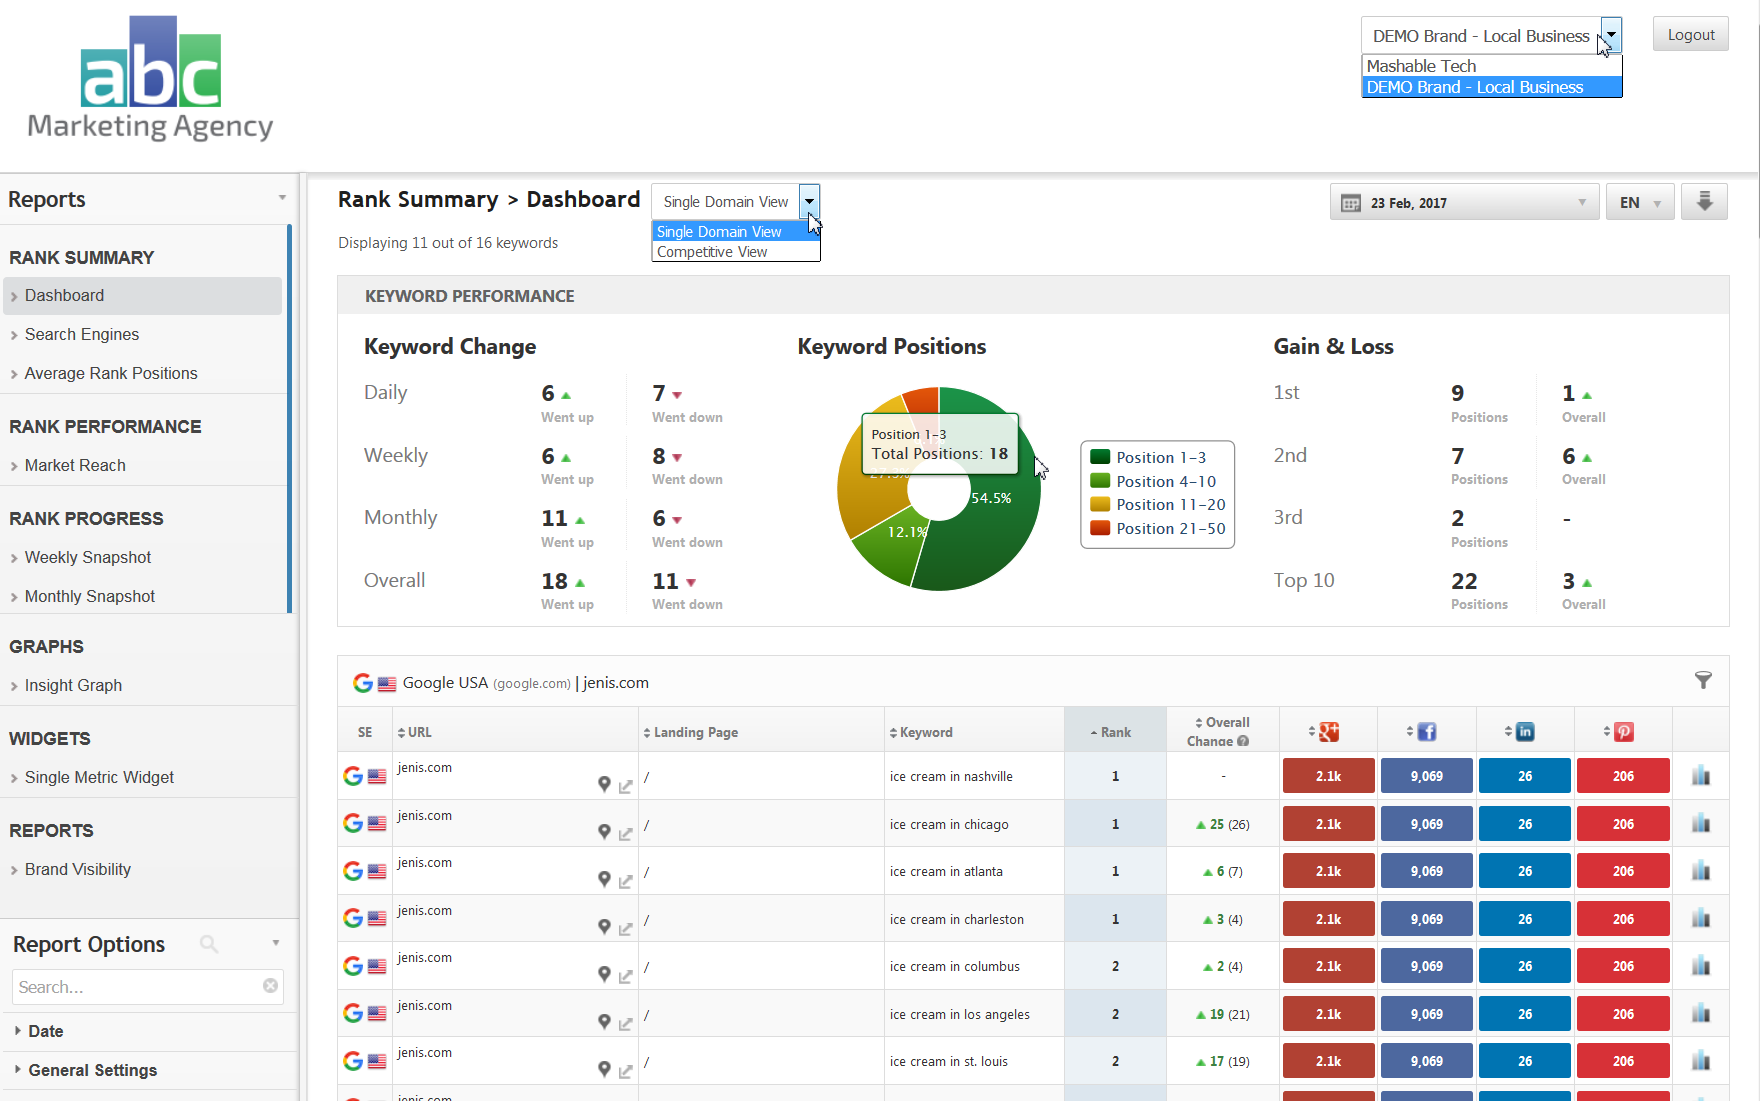Sort by the Pinterest column icon
The height and width of the screenshot is (1101, 1760).
pos(1623,732)
